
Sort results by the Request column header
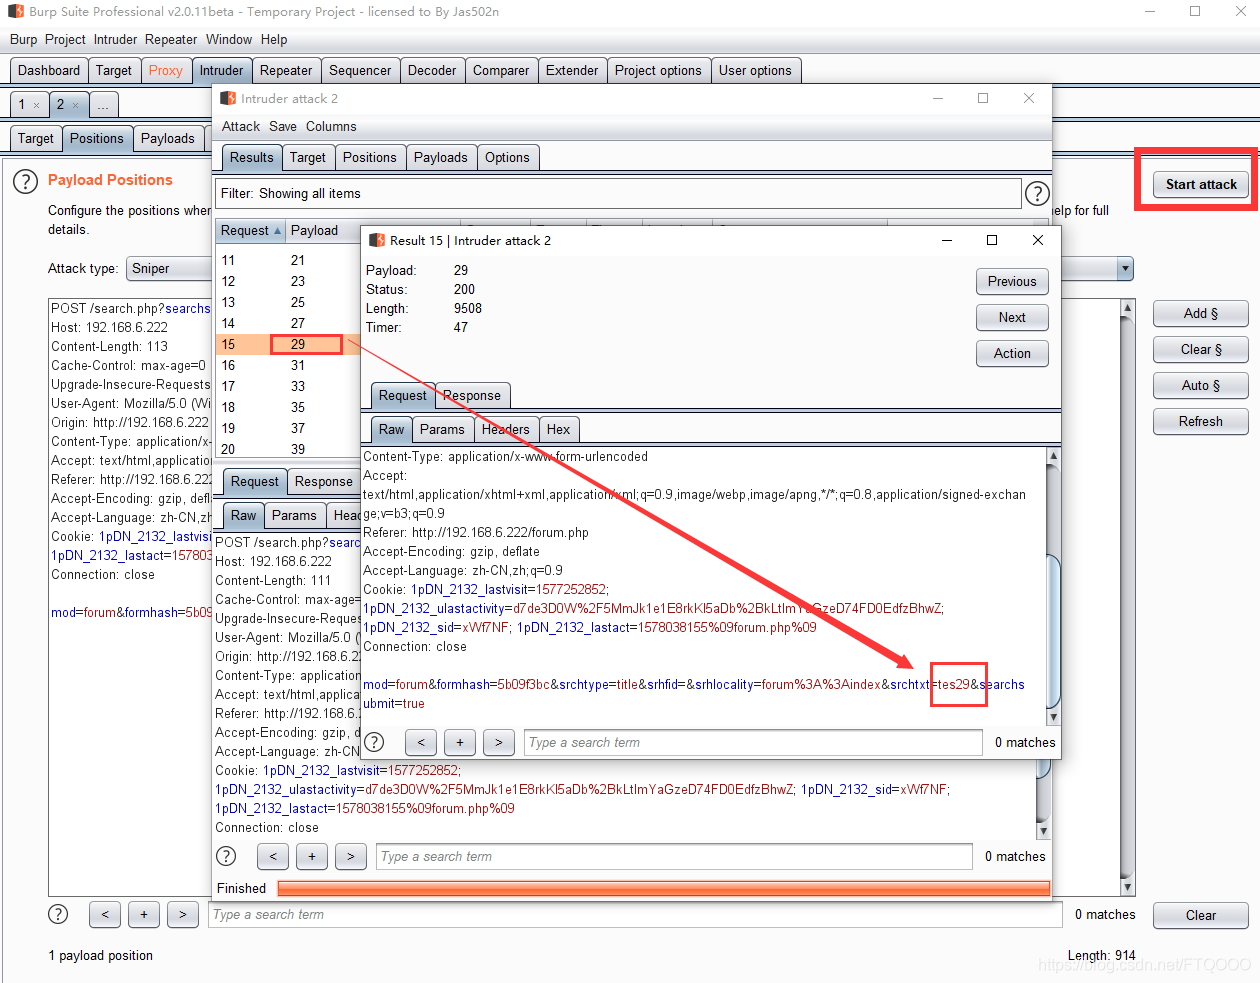pos(251,231)
